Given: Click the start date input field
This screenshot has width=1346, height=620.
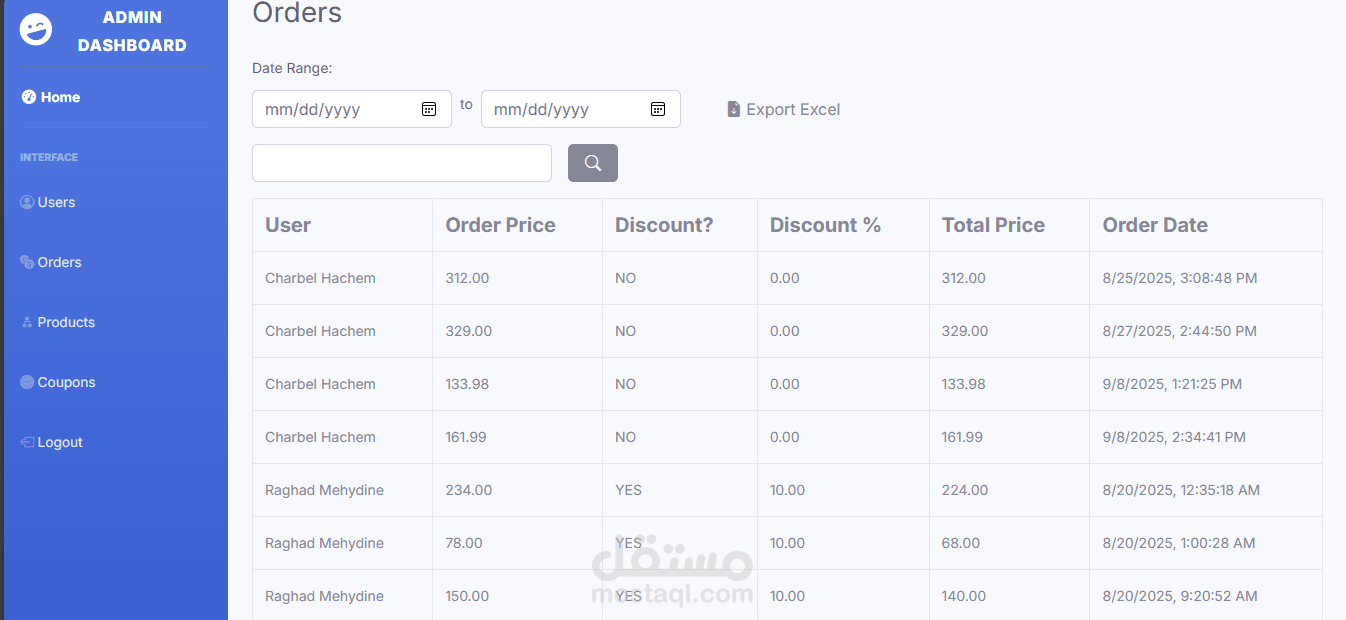Looking at the screenshot, I should coord(330,109).
